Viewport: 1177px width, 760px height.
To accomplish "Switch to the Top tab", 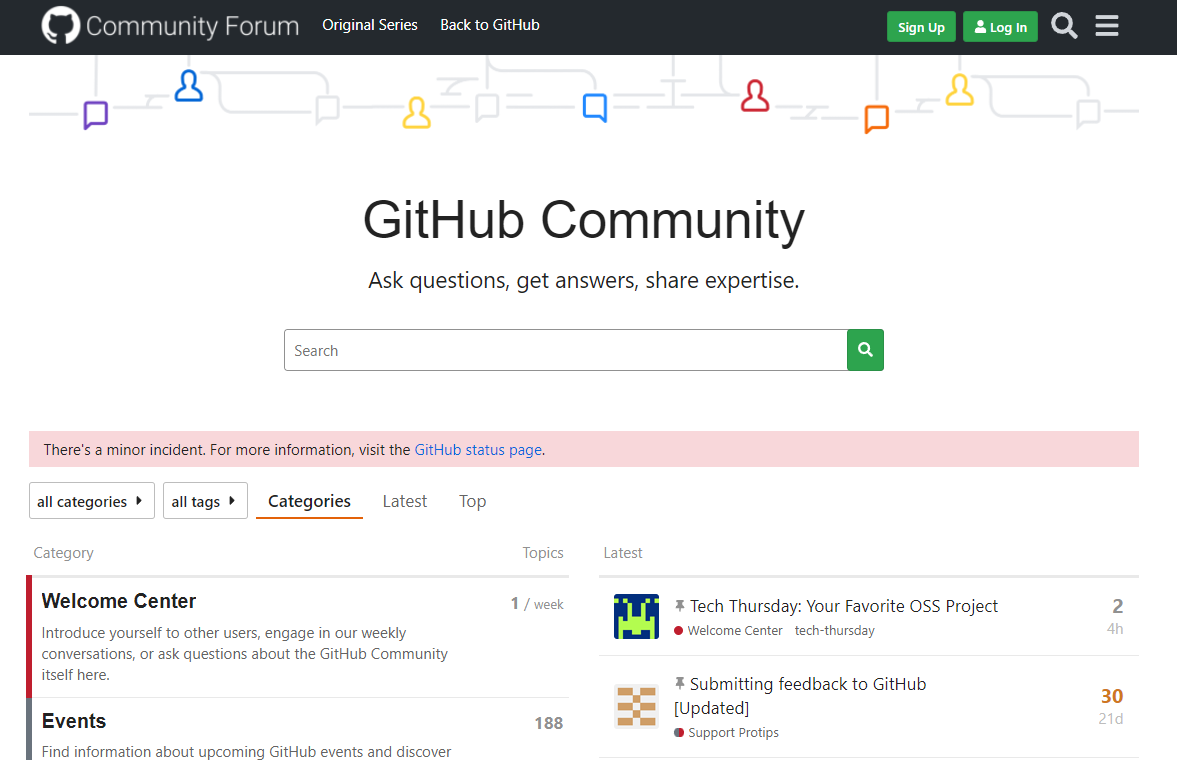I will coord(472,501).
